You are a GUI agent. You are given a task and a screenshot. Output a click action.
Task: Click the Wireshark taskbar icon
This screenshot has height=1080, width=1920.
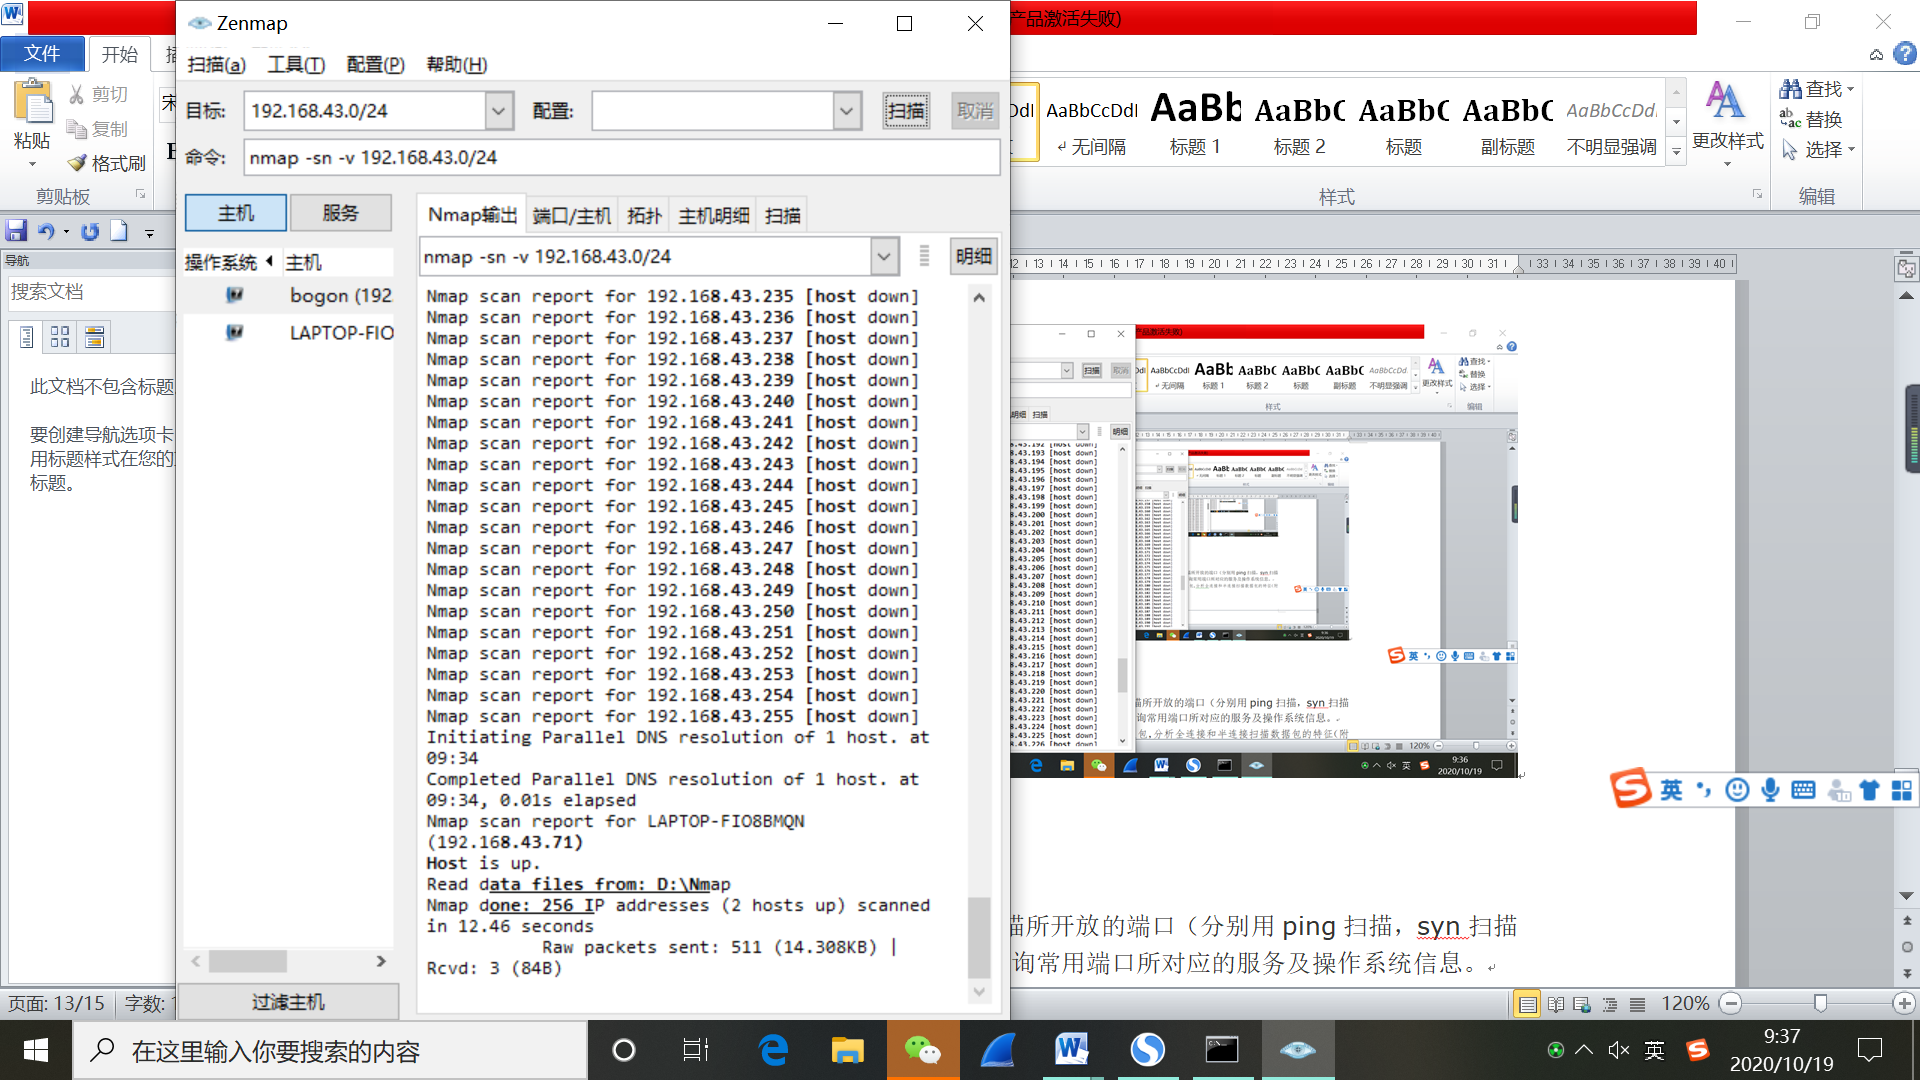pyautogui.click(x=997, y=1050)
